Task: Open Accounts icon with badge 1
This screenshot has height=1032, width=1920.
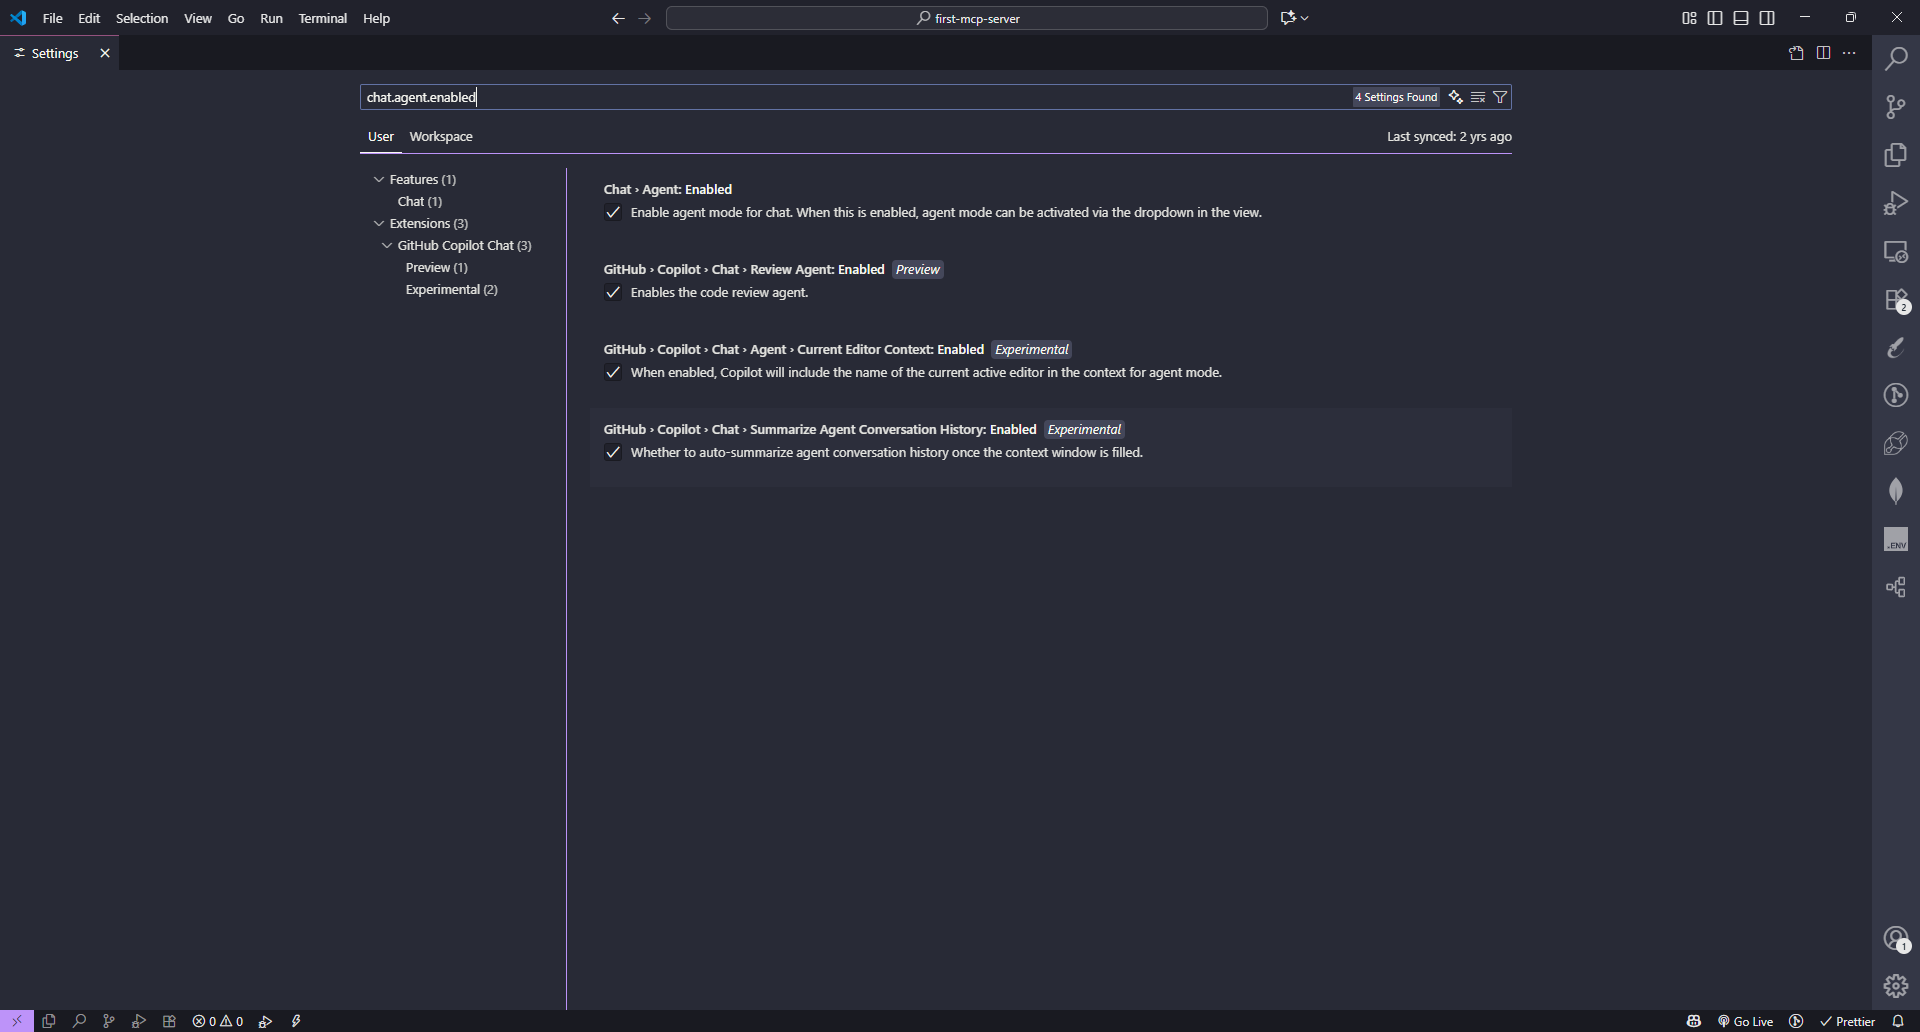Action: tap(1896, 938)
